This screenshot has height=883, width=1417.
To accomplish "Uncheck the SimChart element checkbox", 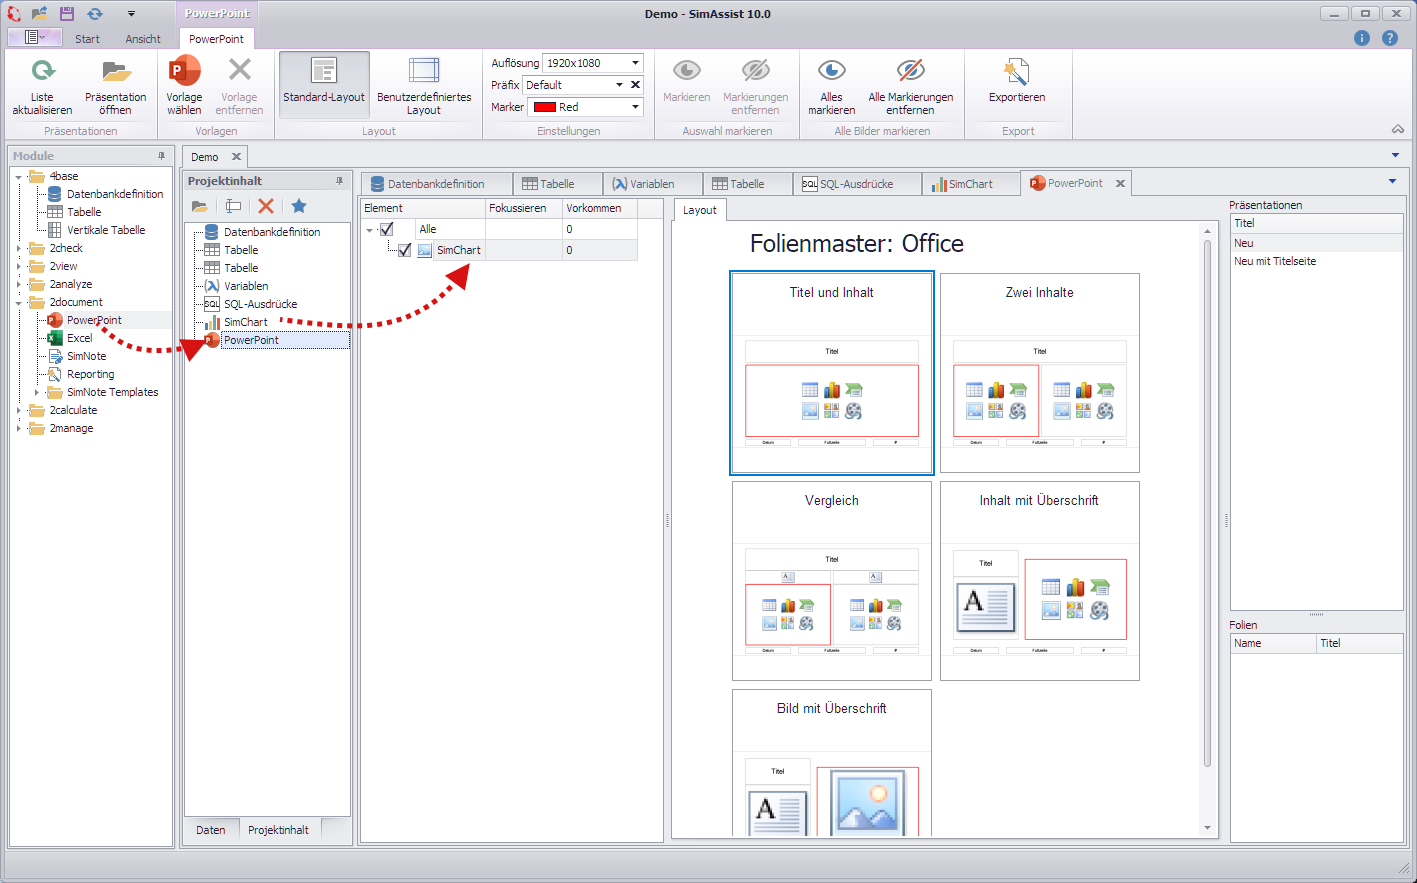I will coord(404,250).
